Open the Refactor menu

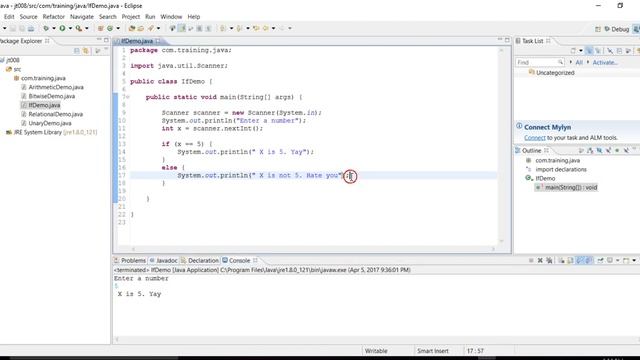(53, 17)
